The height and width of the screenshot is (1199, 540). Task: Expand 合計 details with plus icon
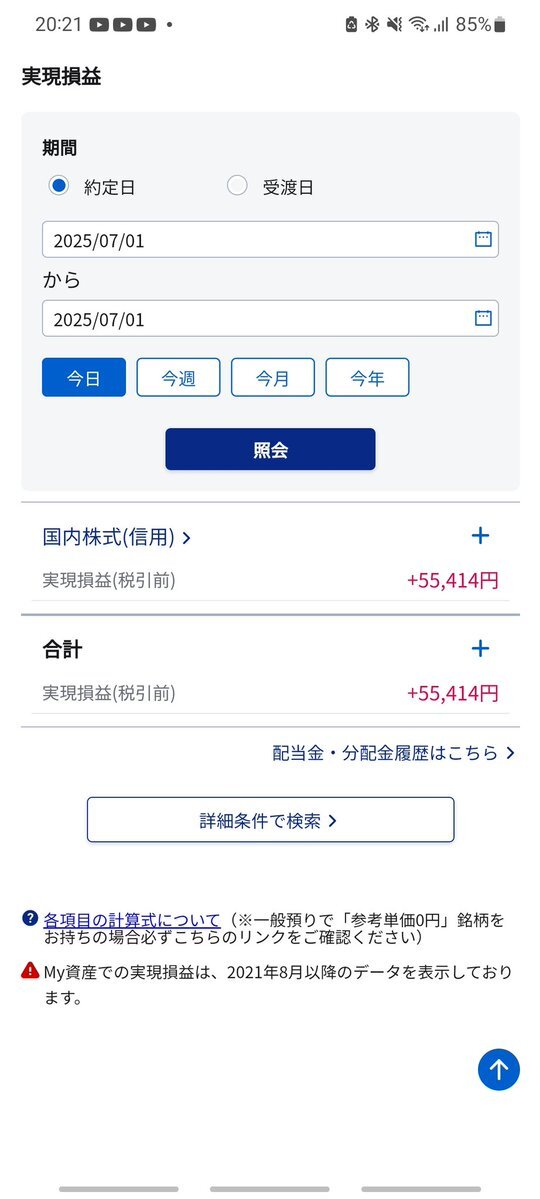(x=480, y=649)
